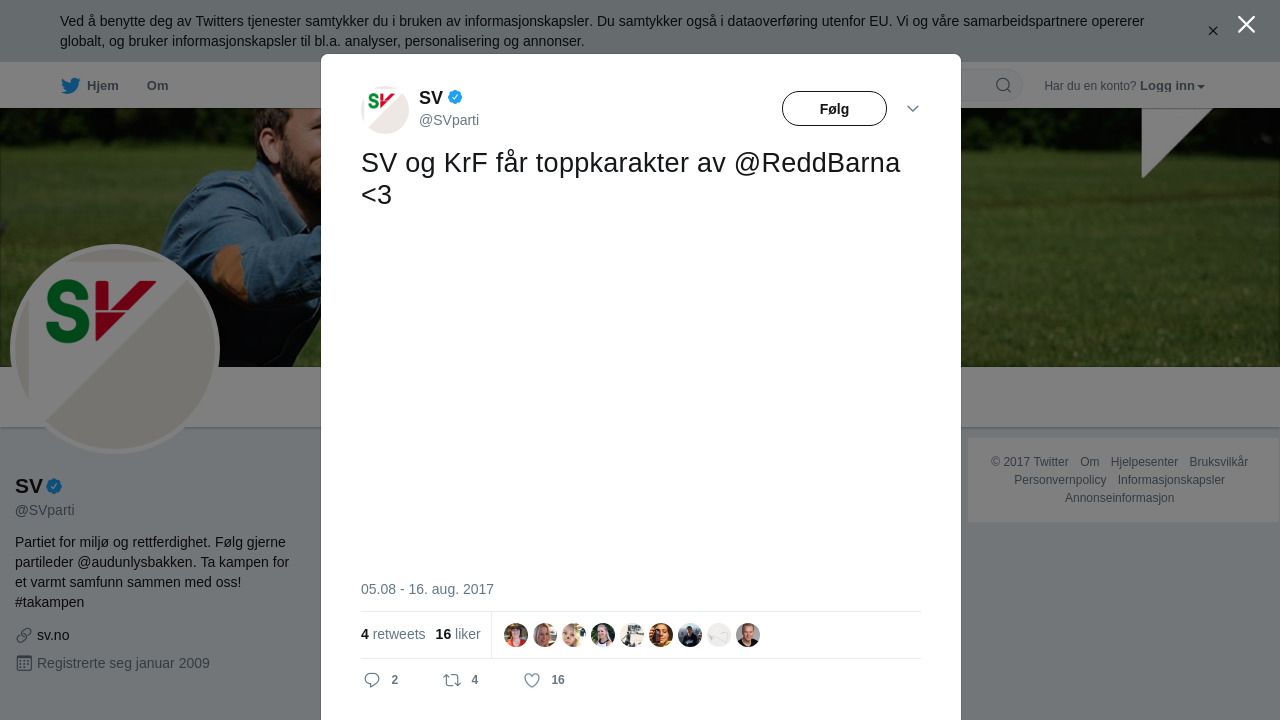Open the Logg inn dropdown
The width and height of the screenshot is (1280, 720).
coord(1172,86)
